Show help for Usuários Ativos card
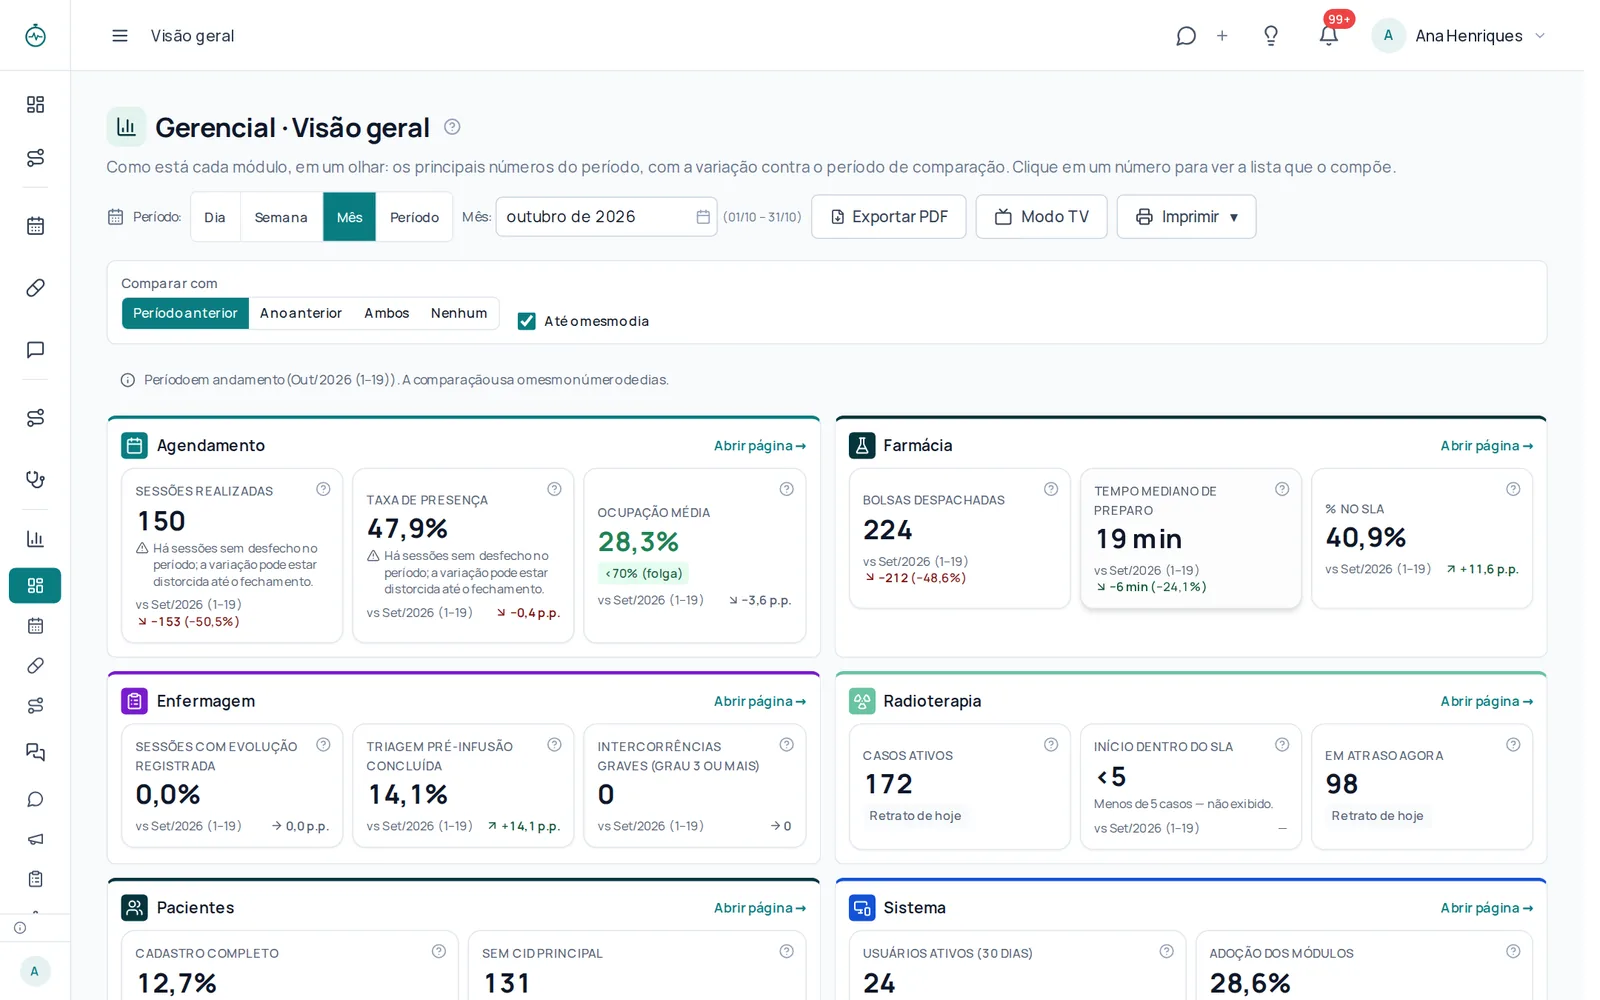This screenshot has width=1600, height=1000. click(1166, 951)
